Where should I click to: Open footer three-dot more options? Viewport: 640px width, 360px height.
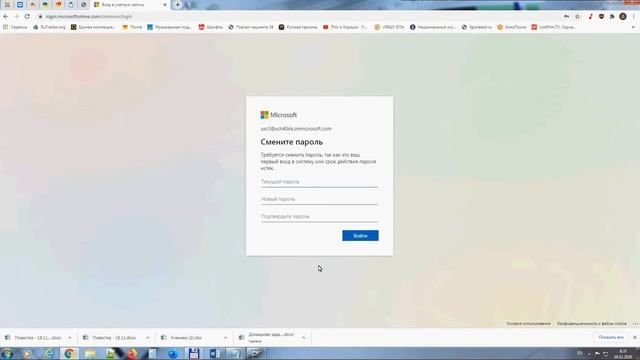click(635, 324)
